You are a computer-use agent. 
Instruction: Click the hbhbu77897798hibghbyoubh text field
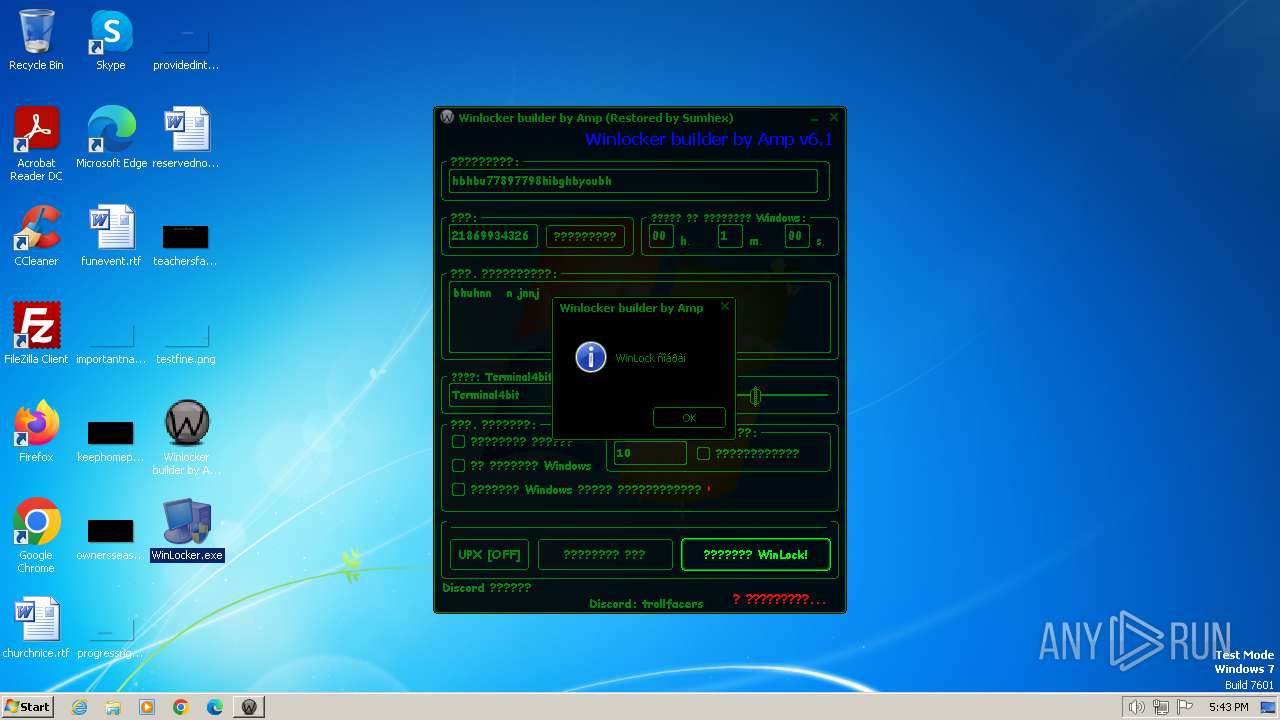[x=633, y=181]
